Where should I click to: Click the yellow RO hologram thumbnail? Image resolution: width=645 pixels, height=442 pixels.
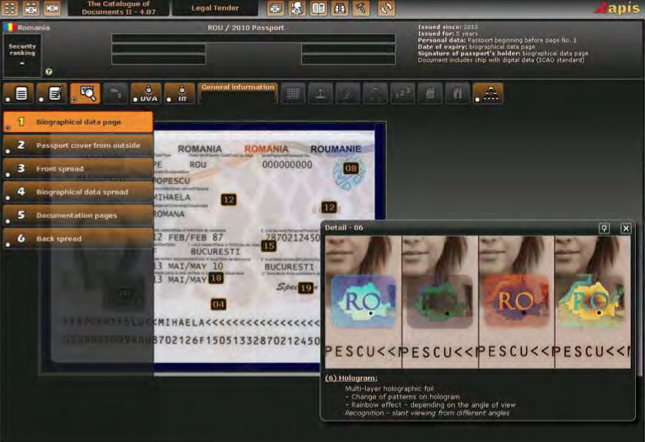[593, 302]
